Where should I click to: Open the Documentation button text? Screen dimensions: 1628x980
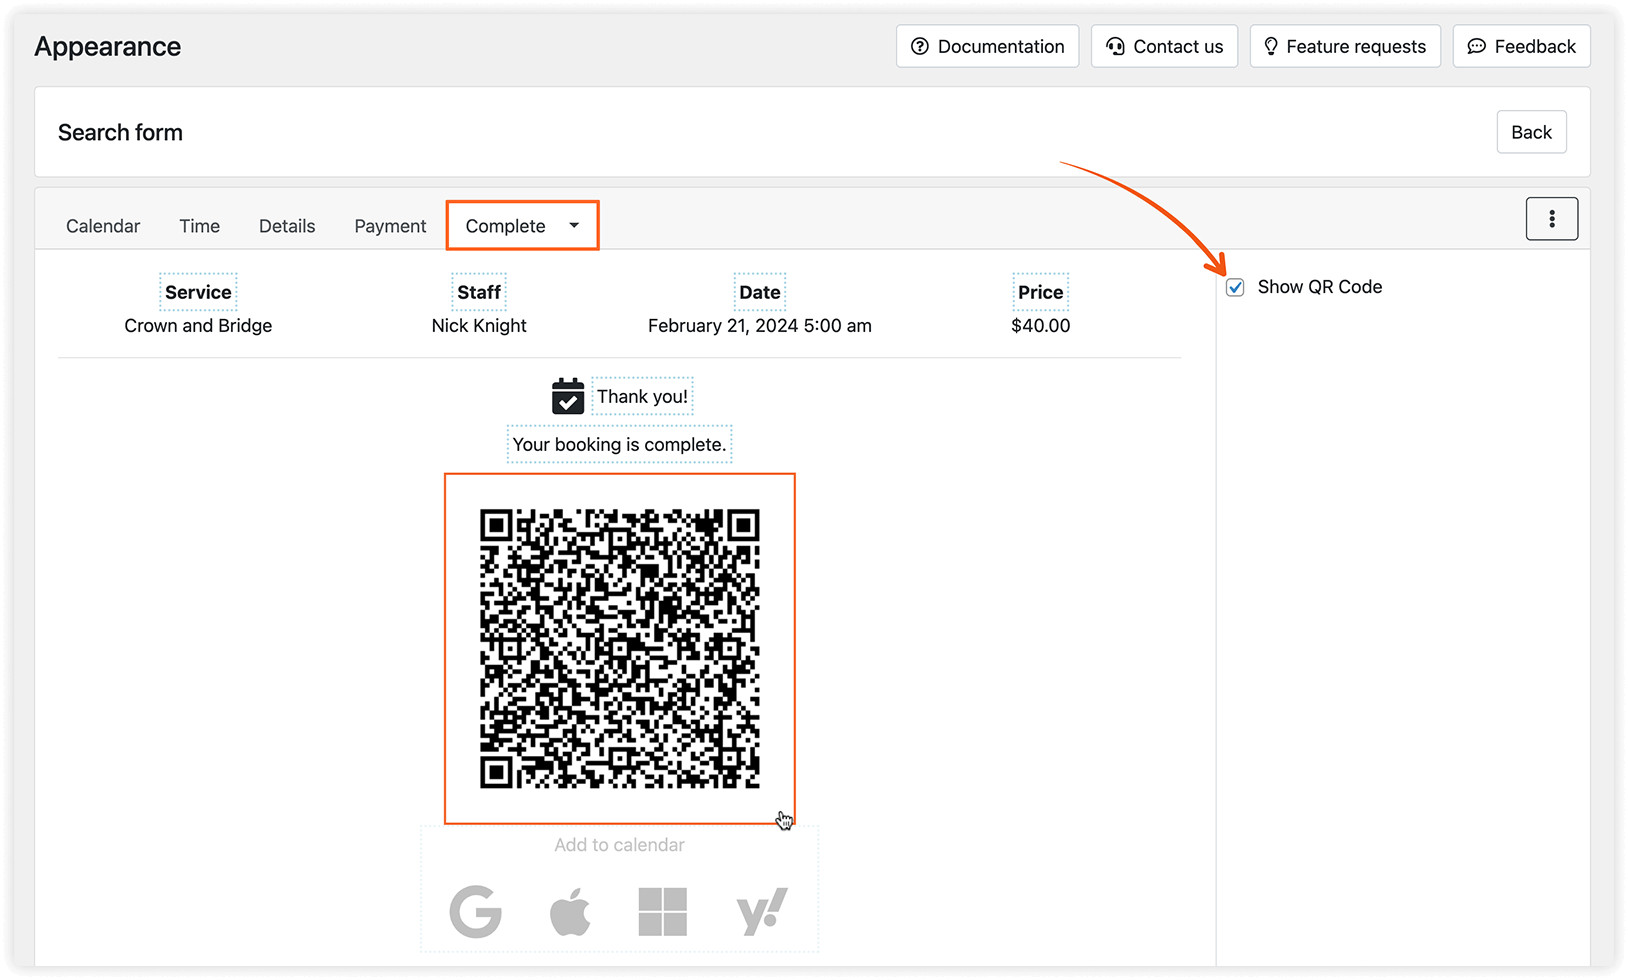pos(1001,46)
